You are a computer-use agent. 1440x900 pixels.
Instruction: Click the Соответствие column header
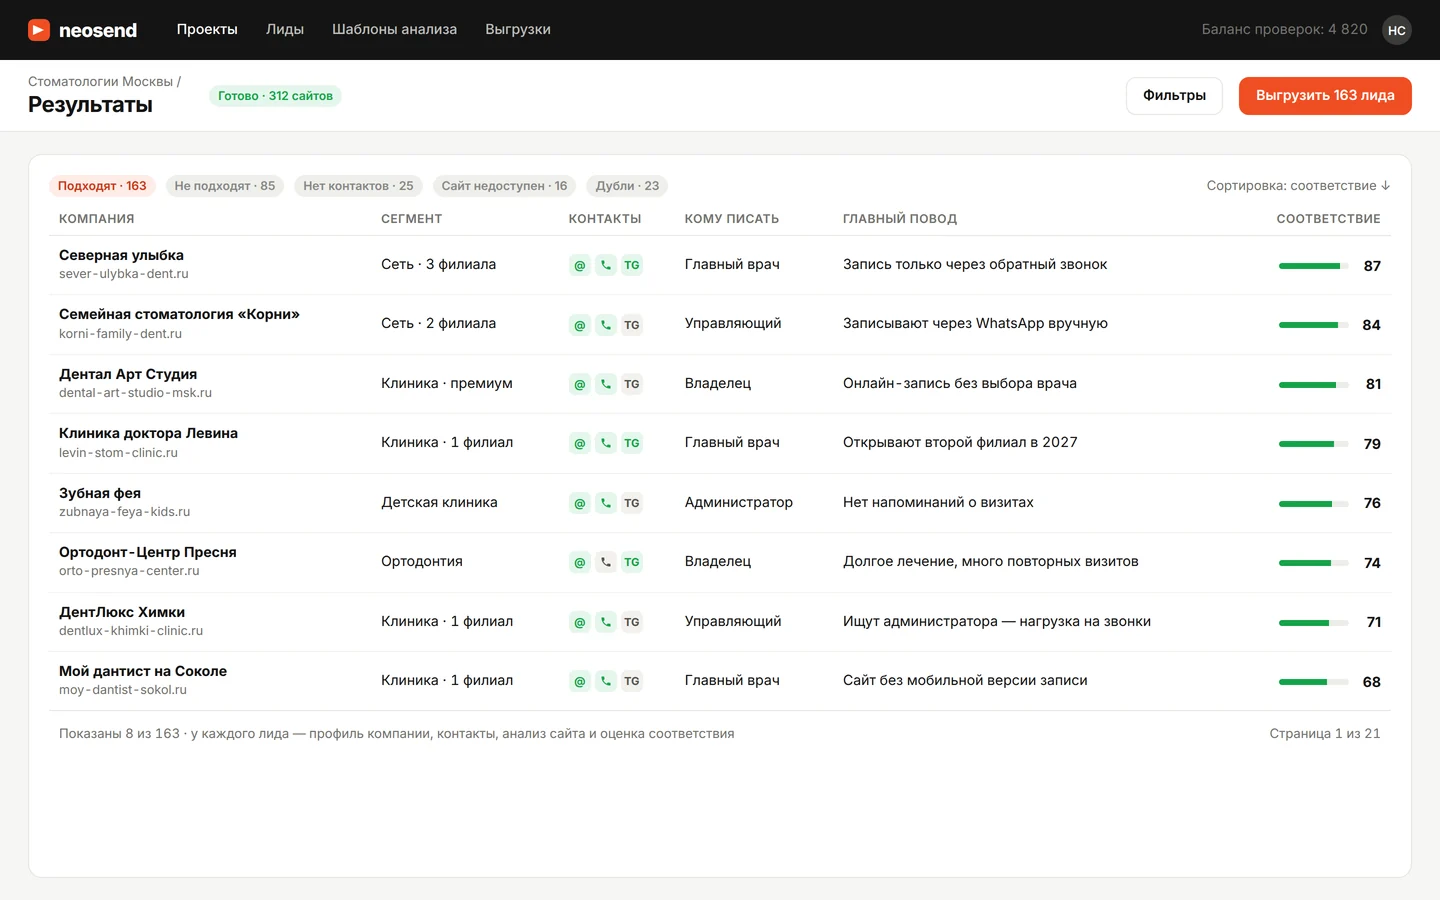[1328, 219]
